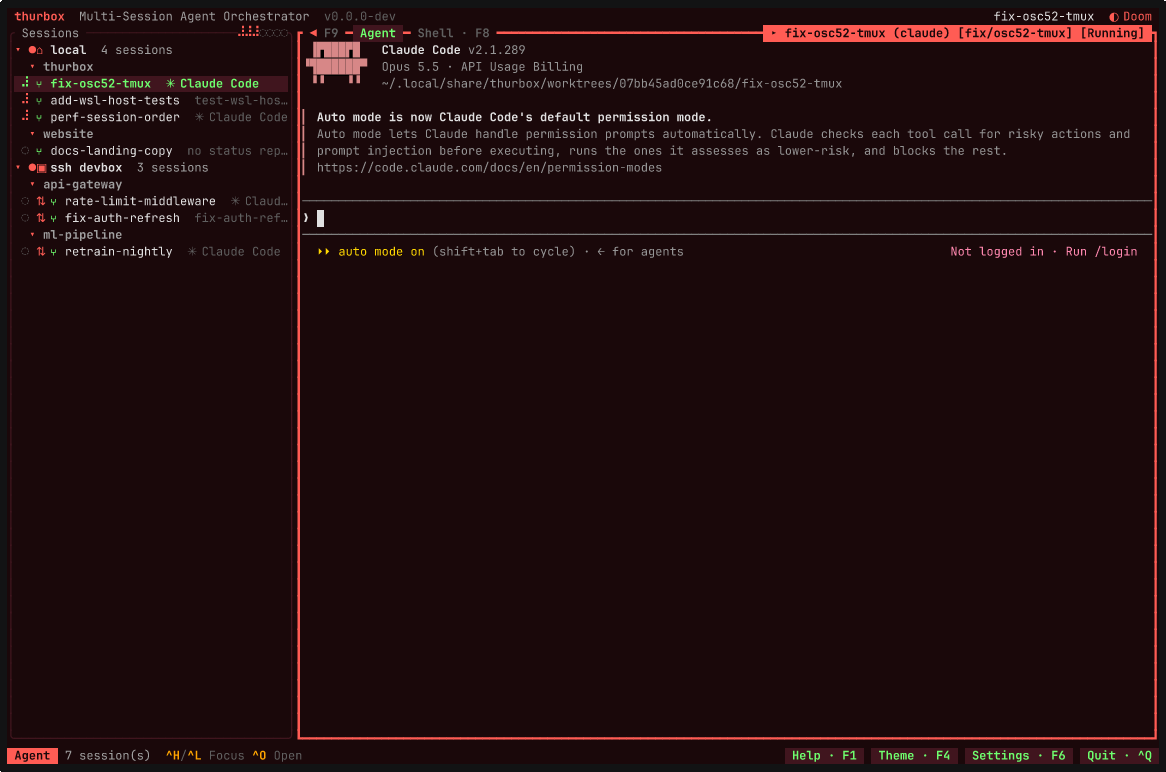Click the running-status dots icon on fix-osc52-tmux row
The height and width of the screenshot is (772, 1166).
25,83
